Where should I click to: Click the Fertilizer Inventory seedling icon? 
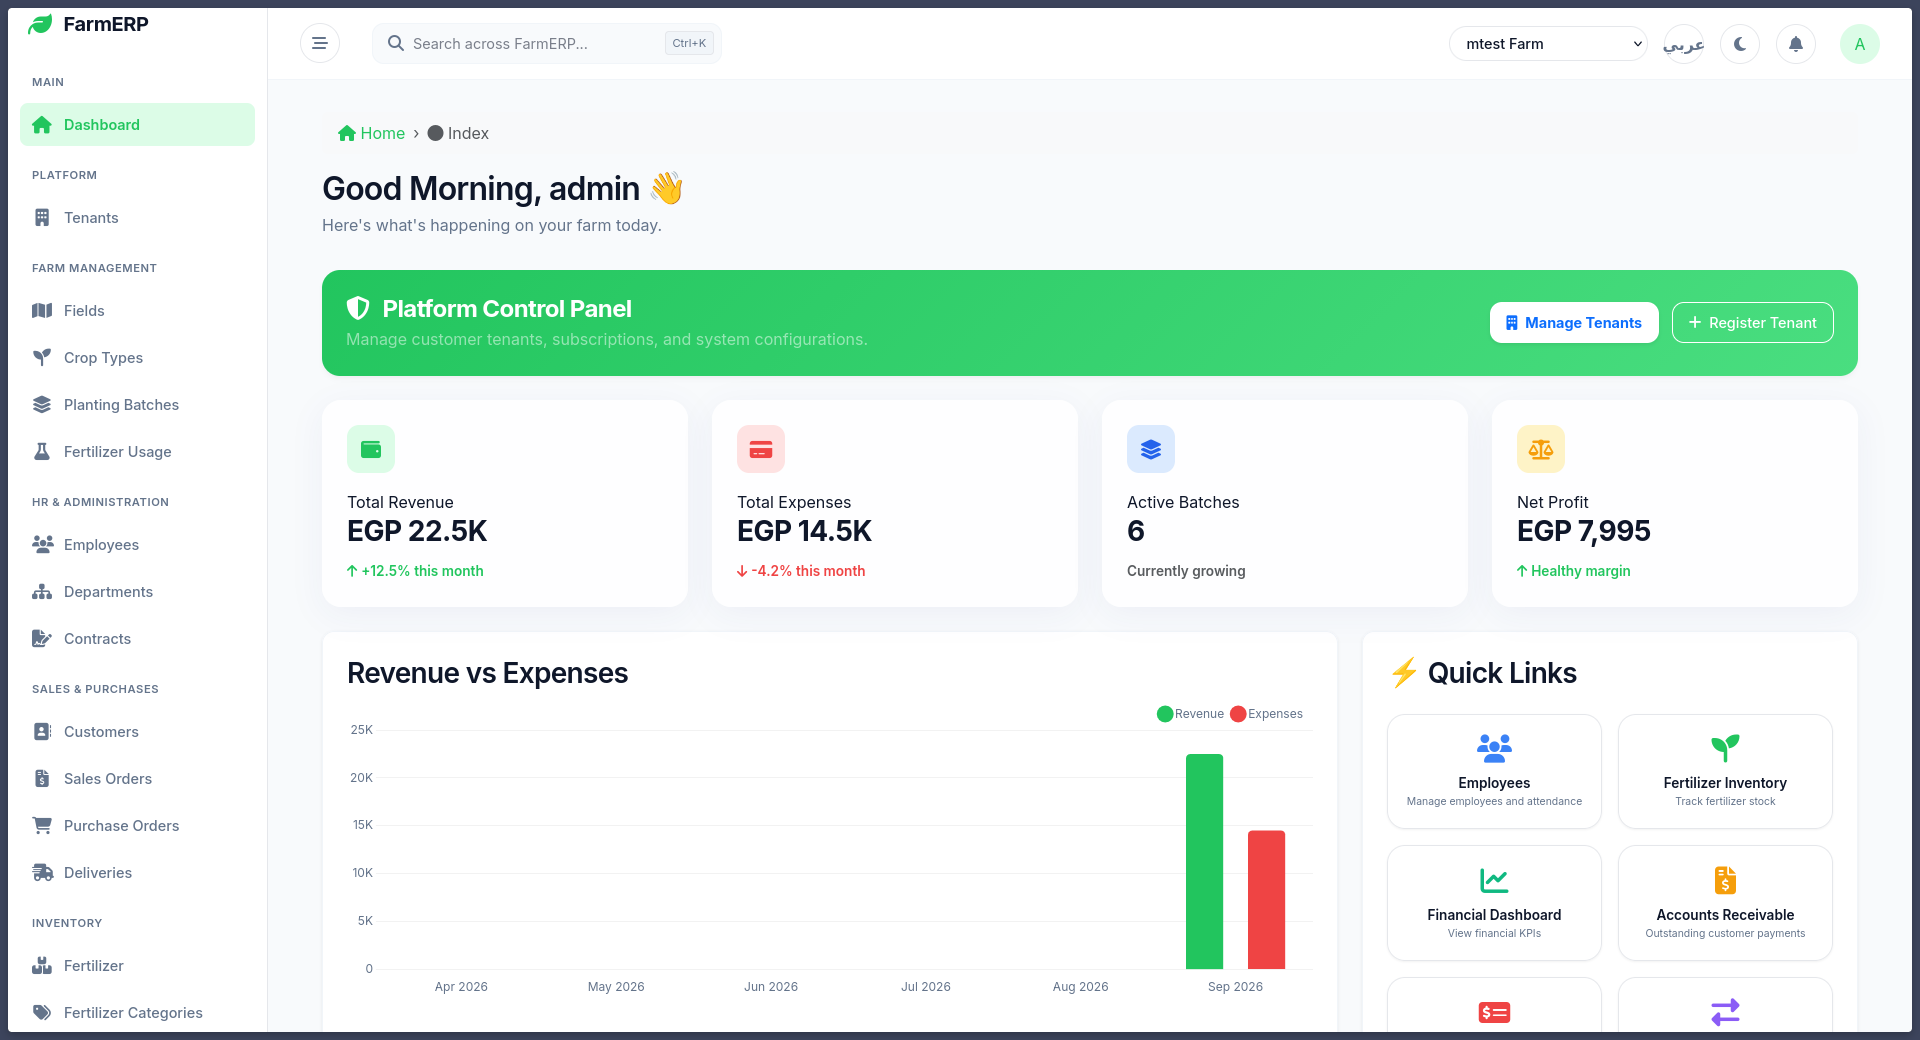[x=1725, y=748]
